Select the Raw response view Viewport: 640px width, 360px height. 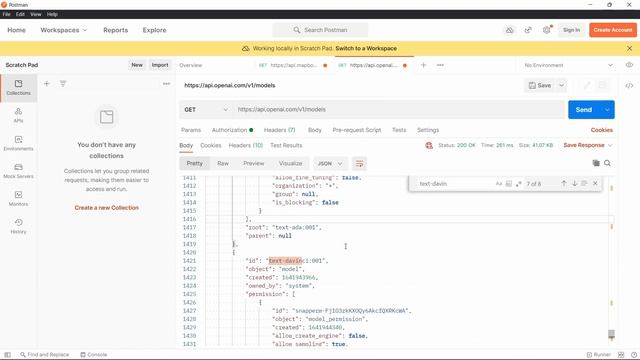223,163
